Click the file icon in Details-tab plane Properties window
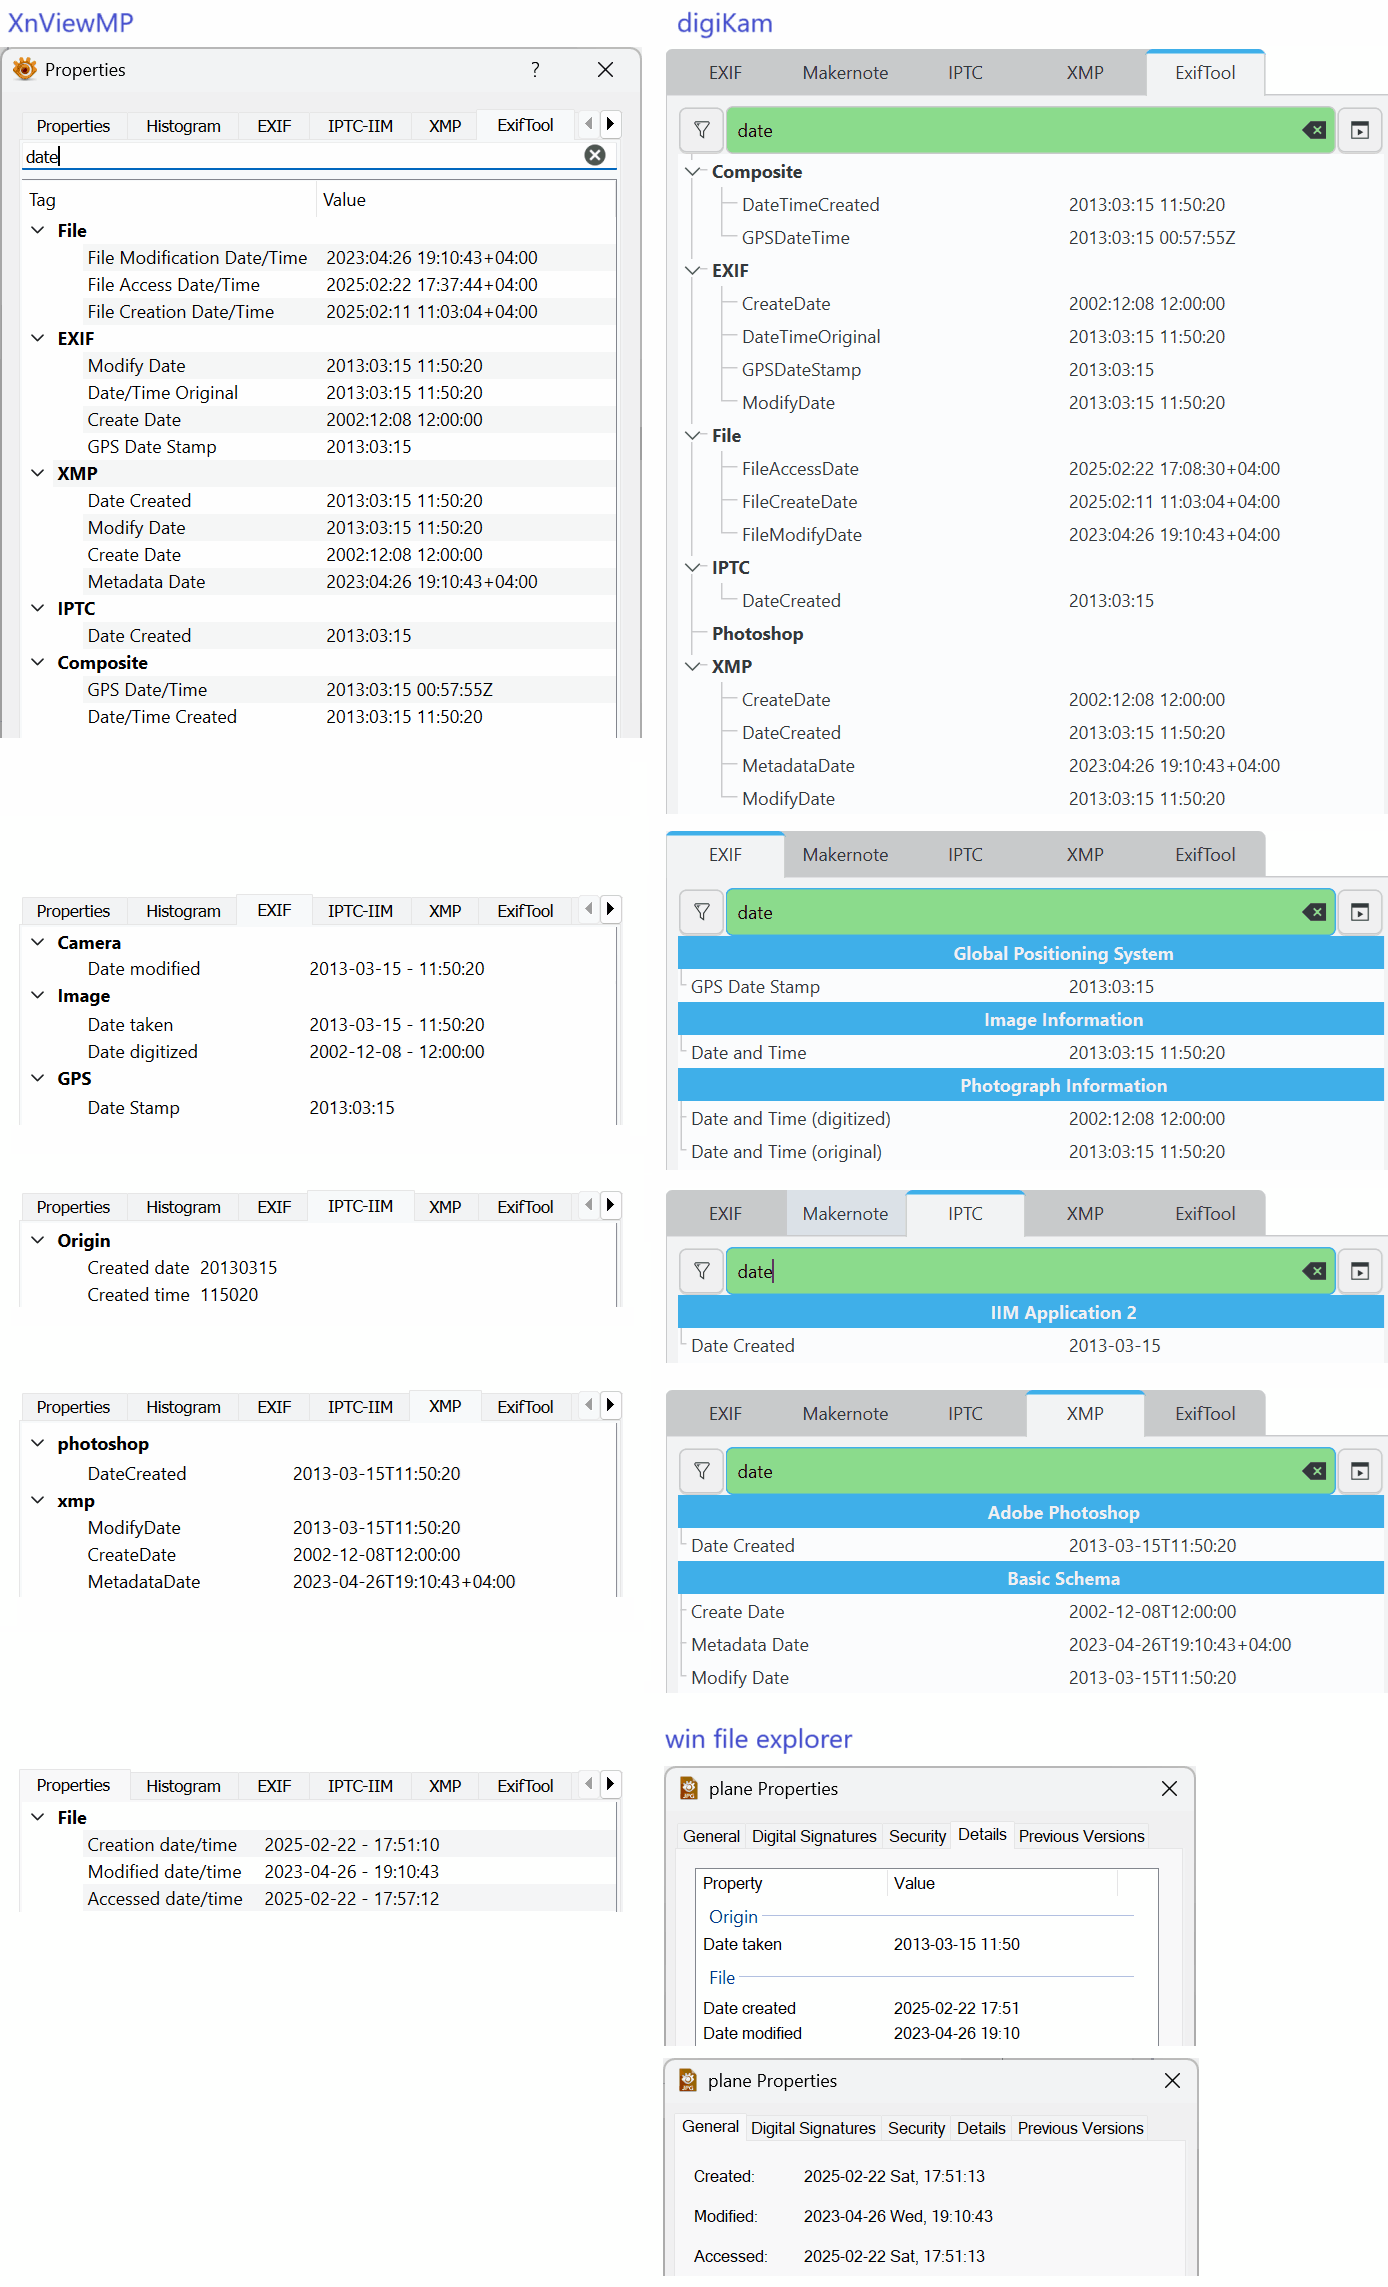 click(x=689, y=1788)
